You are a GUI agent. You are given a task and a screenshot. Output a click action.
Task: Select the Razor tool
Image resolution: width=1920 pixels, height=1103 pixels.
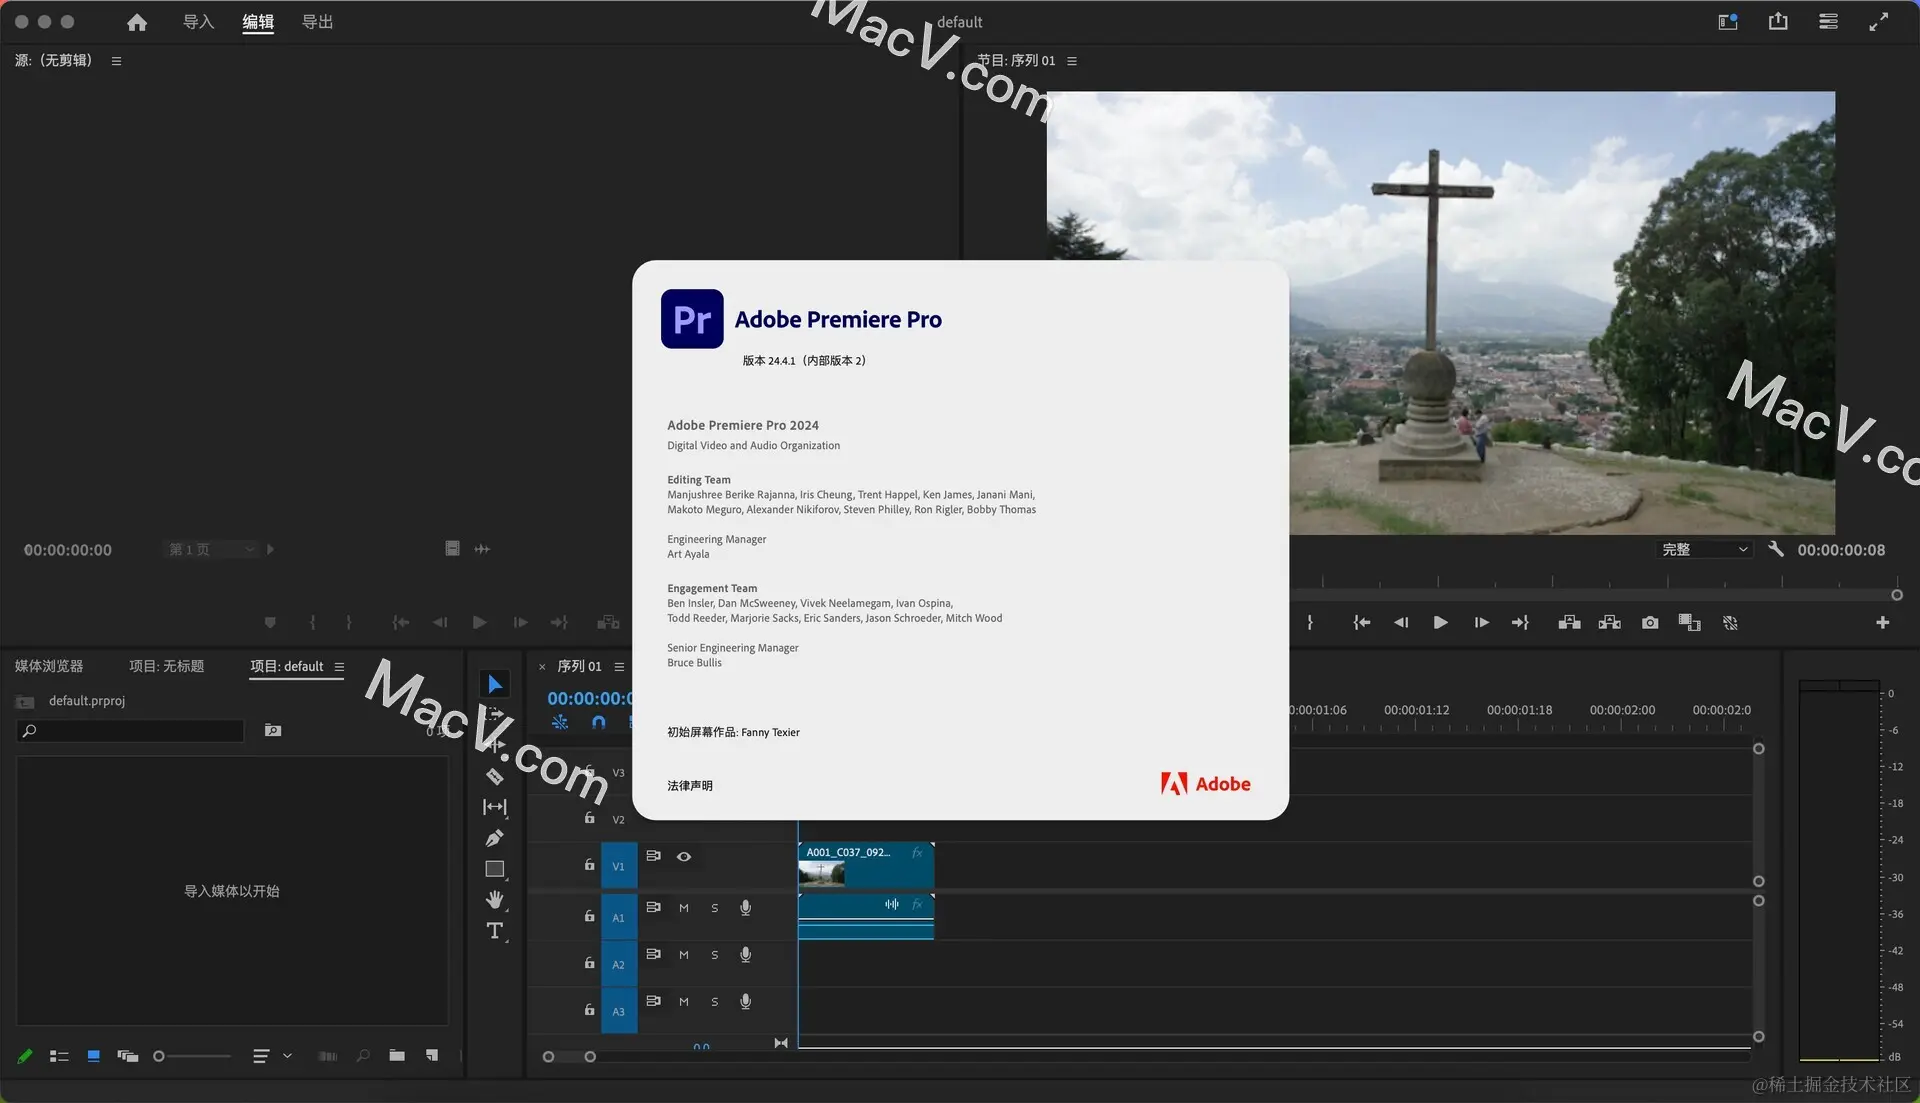(494, 776)
